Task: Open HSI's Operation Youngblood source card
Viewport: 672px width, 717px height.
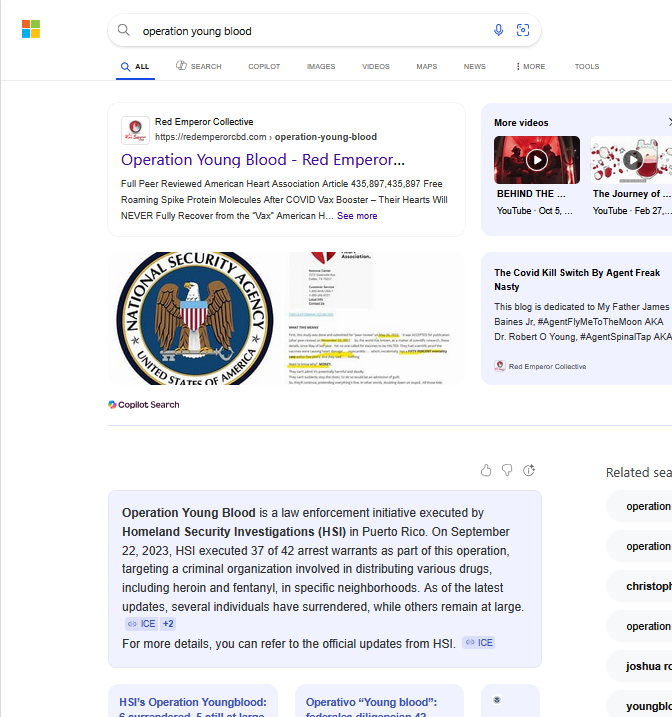Action: tap(193, 701)
